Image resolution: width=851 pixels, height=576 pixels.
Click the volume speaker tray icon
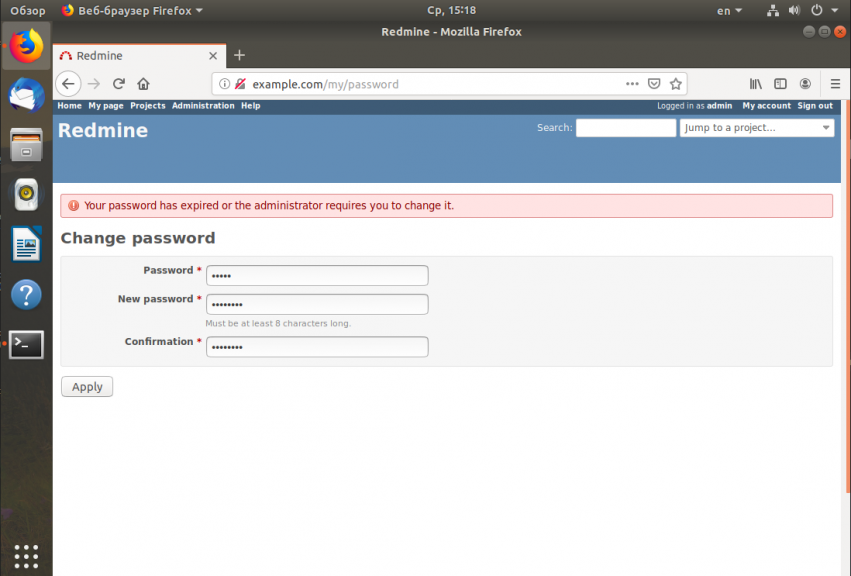795,10
